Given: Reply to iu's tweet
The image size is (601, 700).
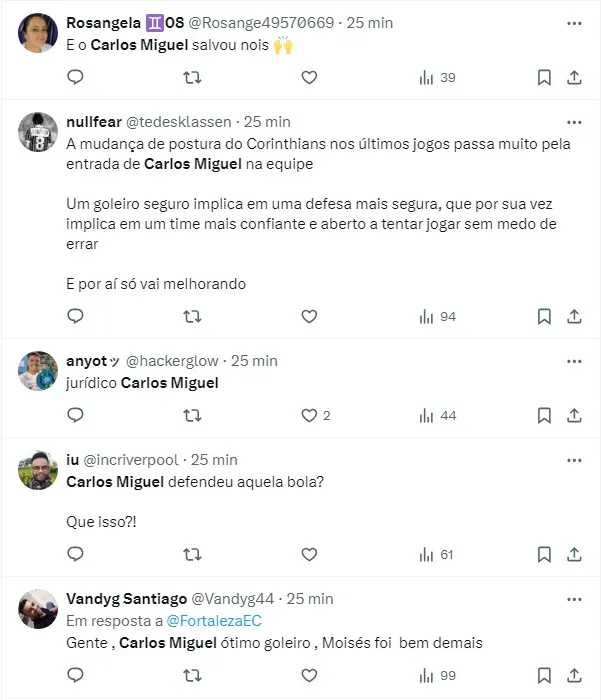Looking at the screenshot, I should coord(75,554).
